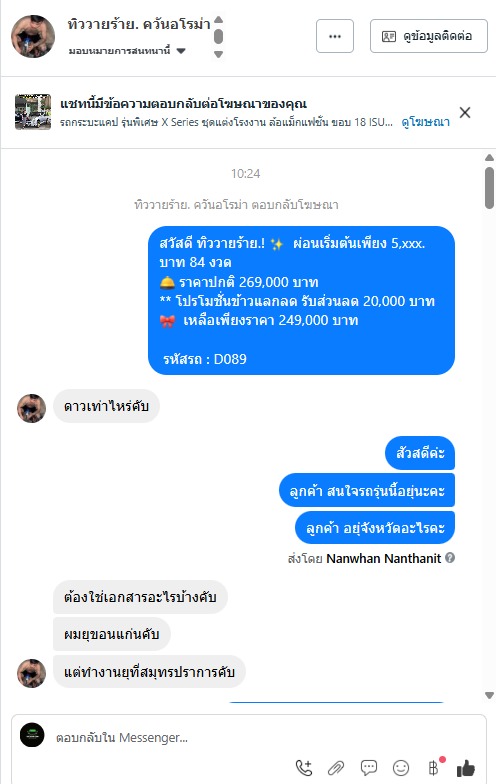Open saved replies speech bubble icon
The width and height of the screenshot is (496, 784).
[x=368, y=768]
